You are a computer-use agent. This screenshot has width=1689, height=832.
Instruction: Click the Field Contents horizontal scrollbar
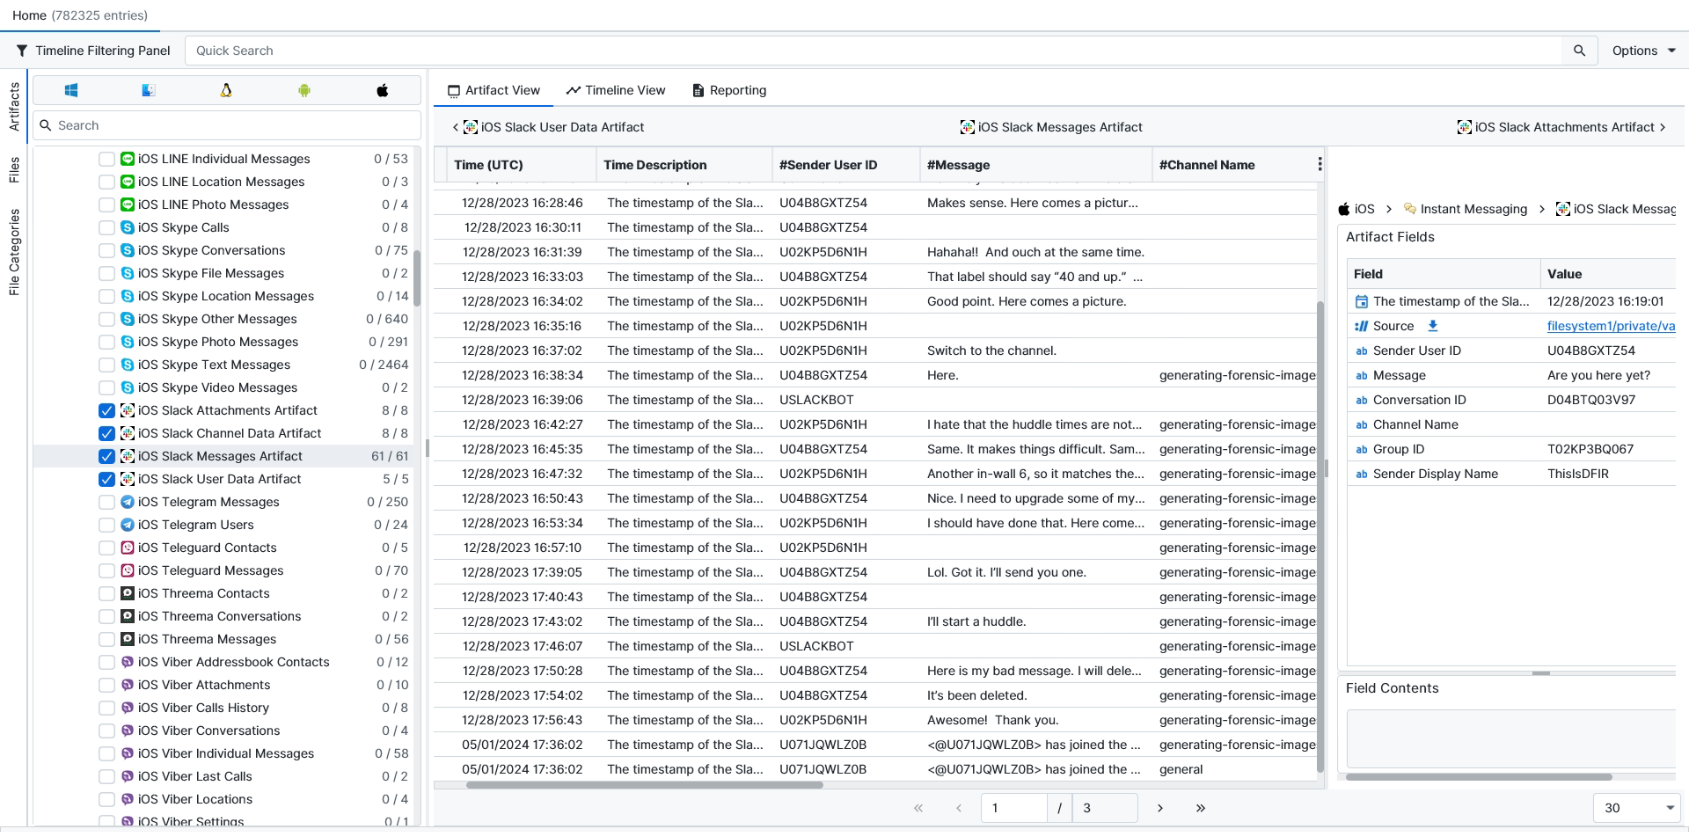tap(1478, 776)
